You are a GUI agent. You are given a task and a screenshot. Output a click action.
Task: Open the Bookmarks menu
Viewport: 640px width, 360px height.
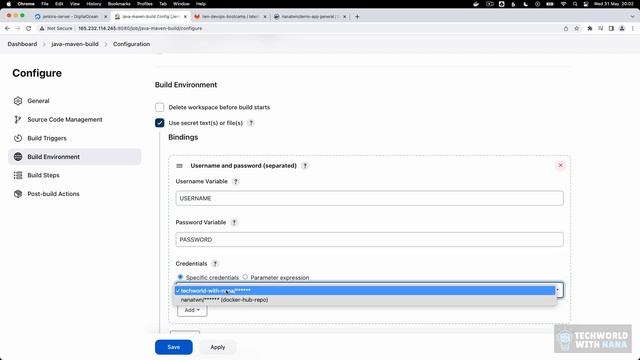click(x=119, y=4)
